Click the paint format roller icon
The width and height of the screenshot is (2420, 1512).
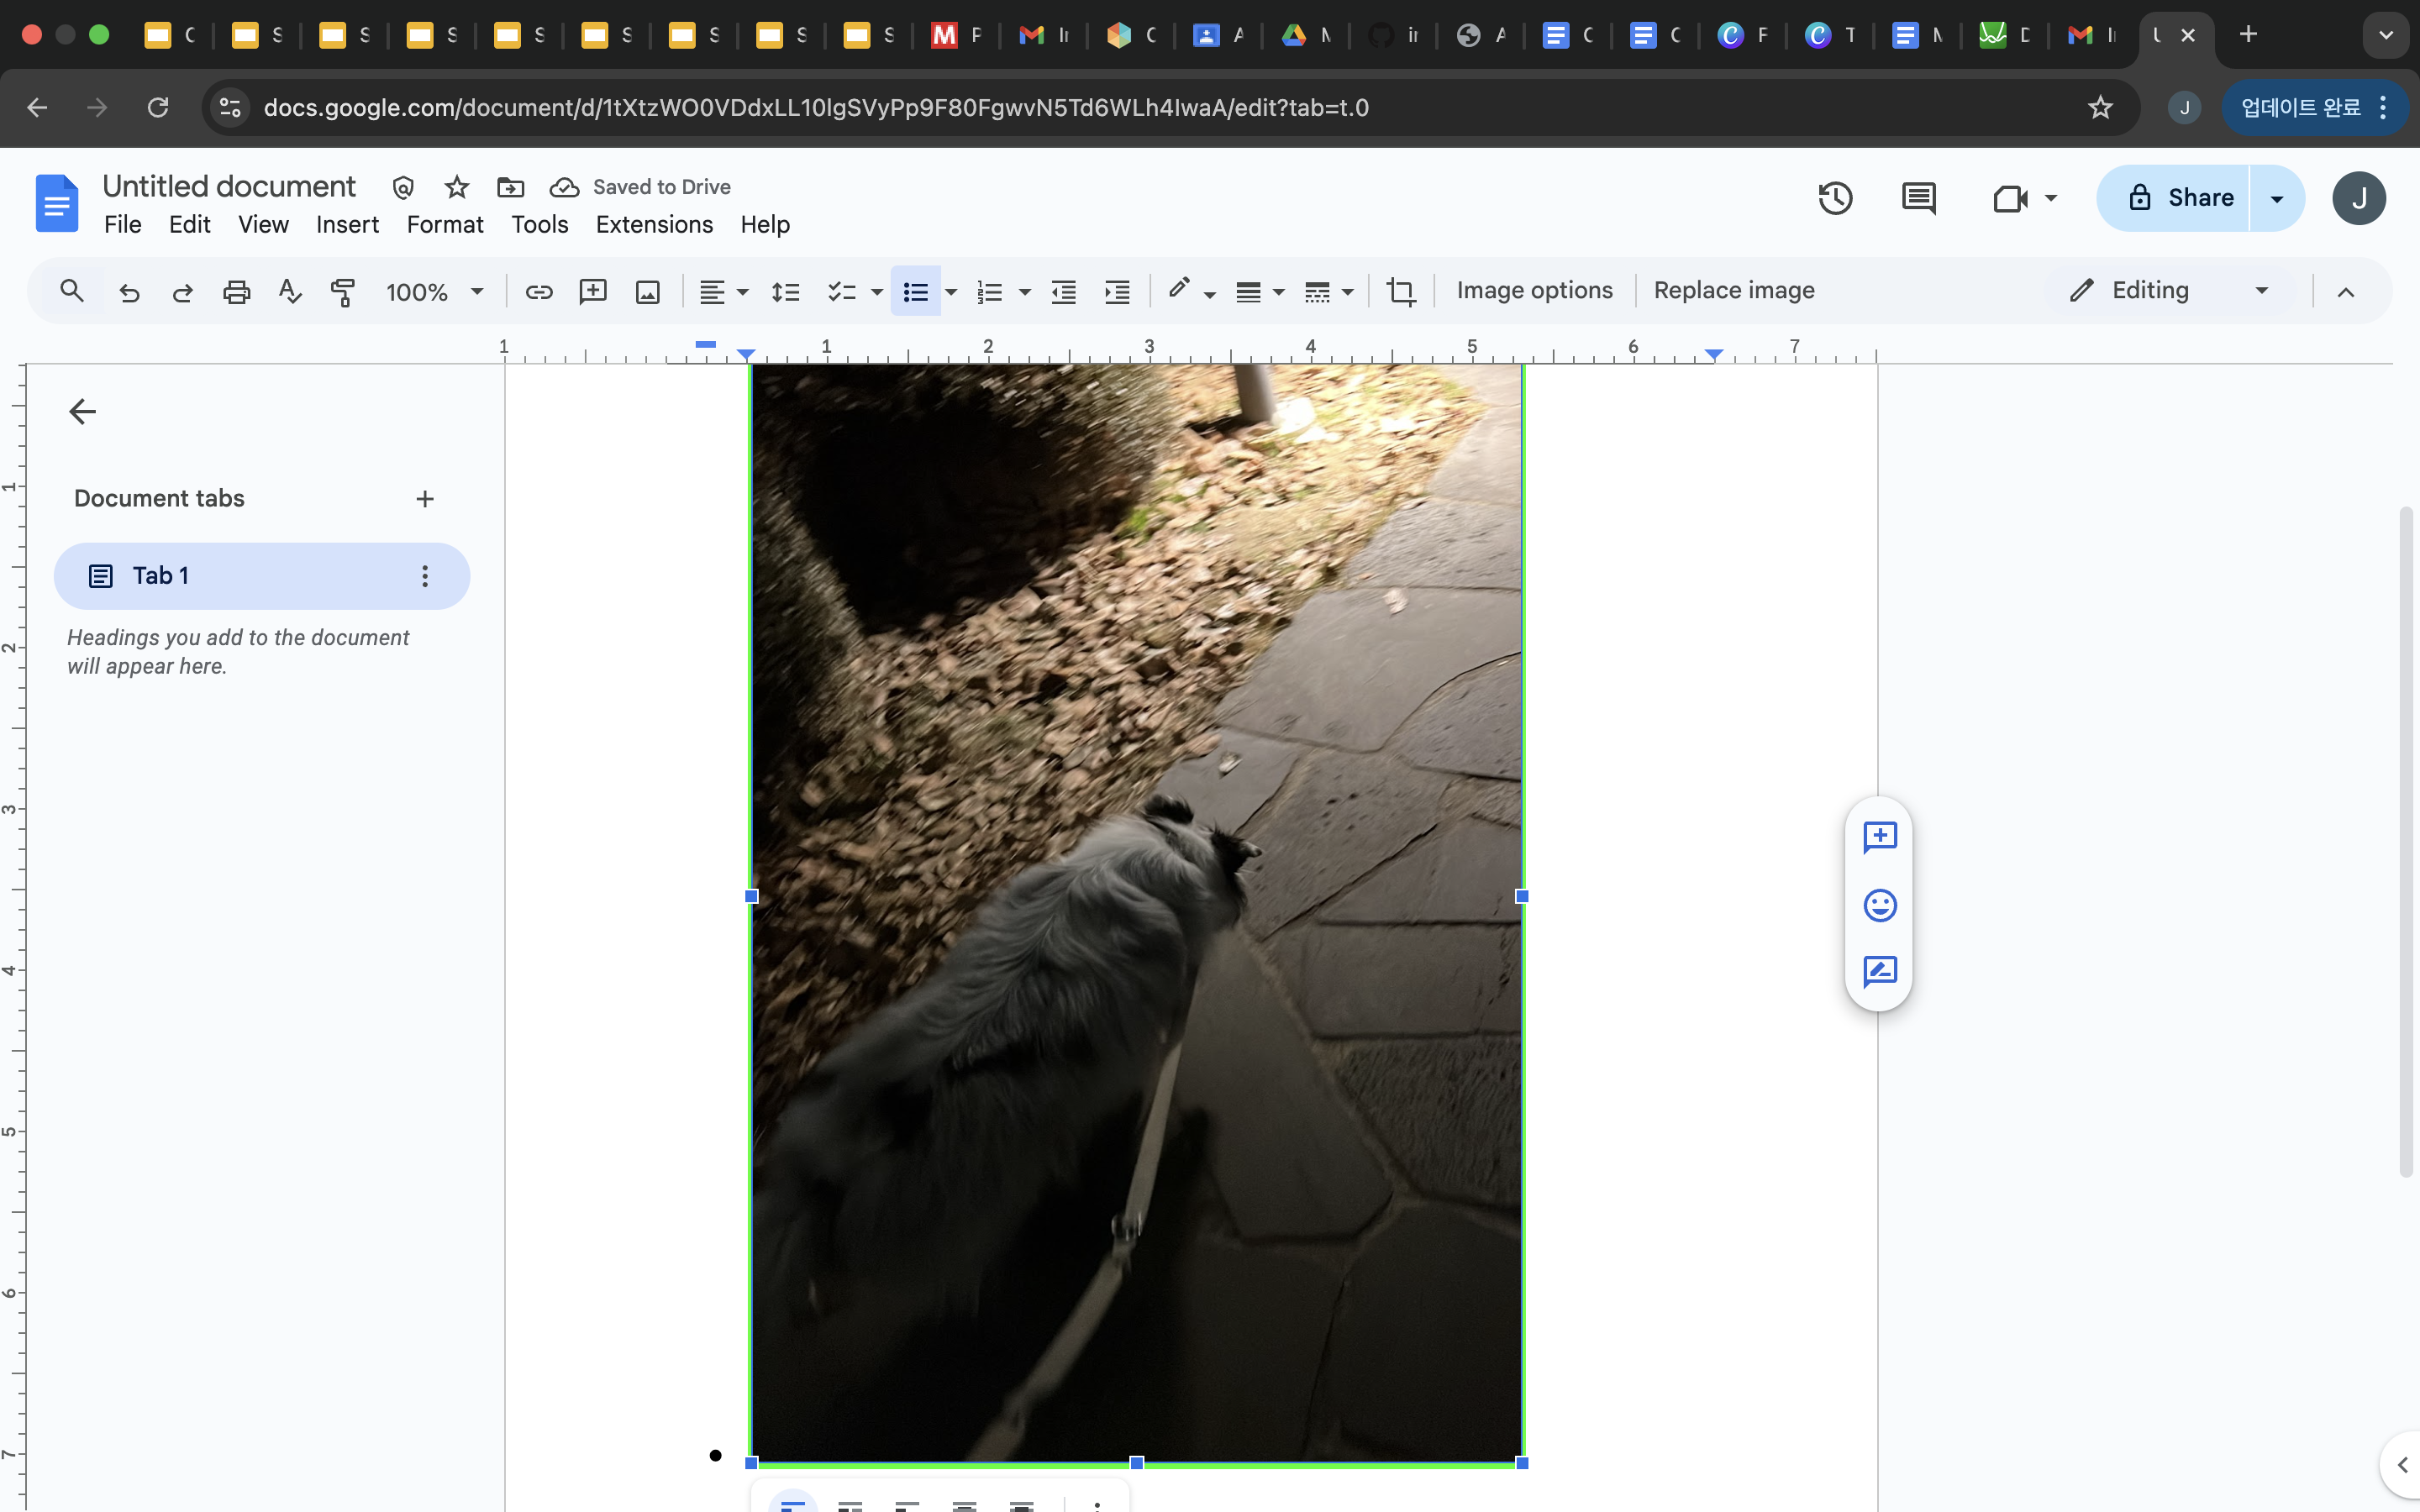[343, 291]
